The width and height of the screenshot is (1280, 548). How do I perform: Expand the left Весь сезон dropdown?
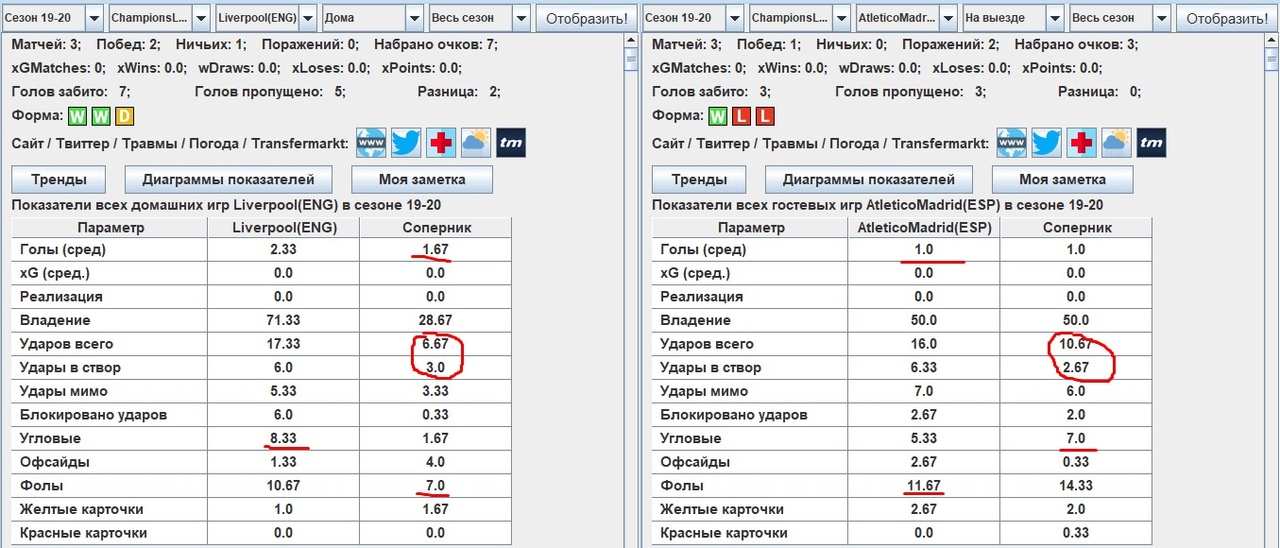point(521,18)
